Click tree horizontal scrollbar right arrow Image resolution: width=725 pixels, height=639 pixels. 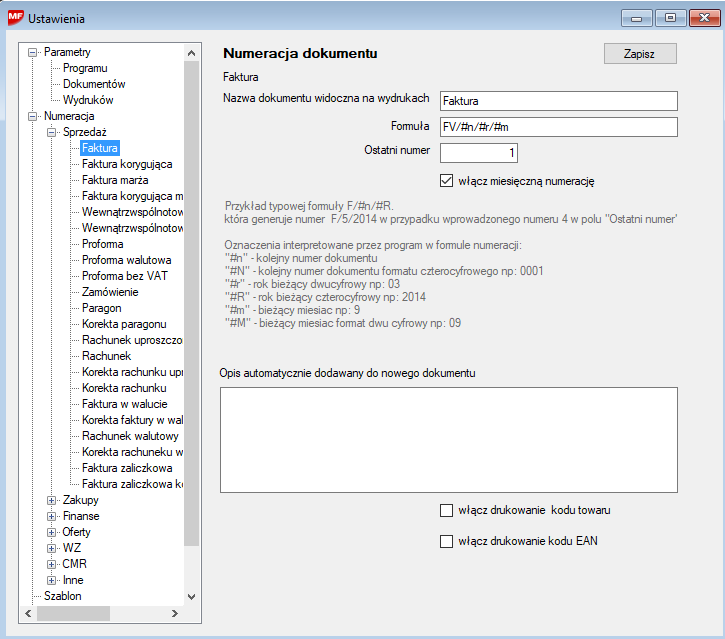[176, 612]
